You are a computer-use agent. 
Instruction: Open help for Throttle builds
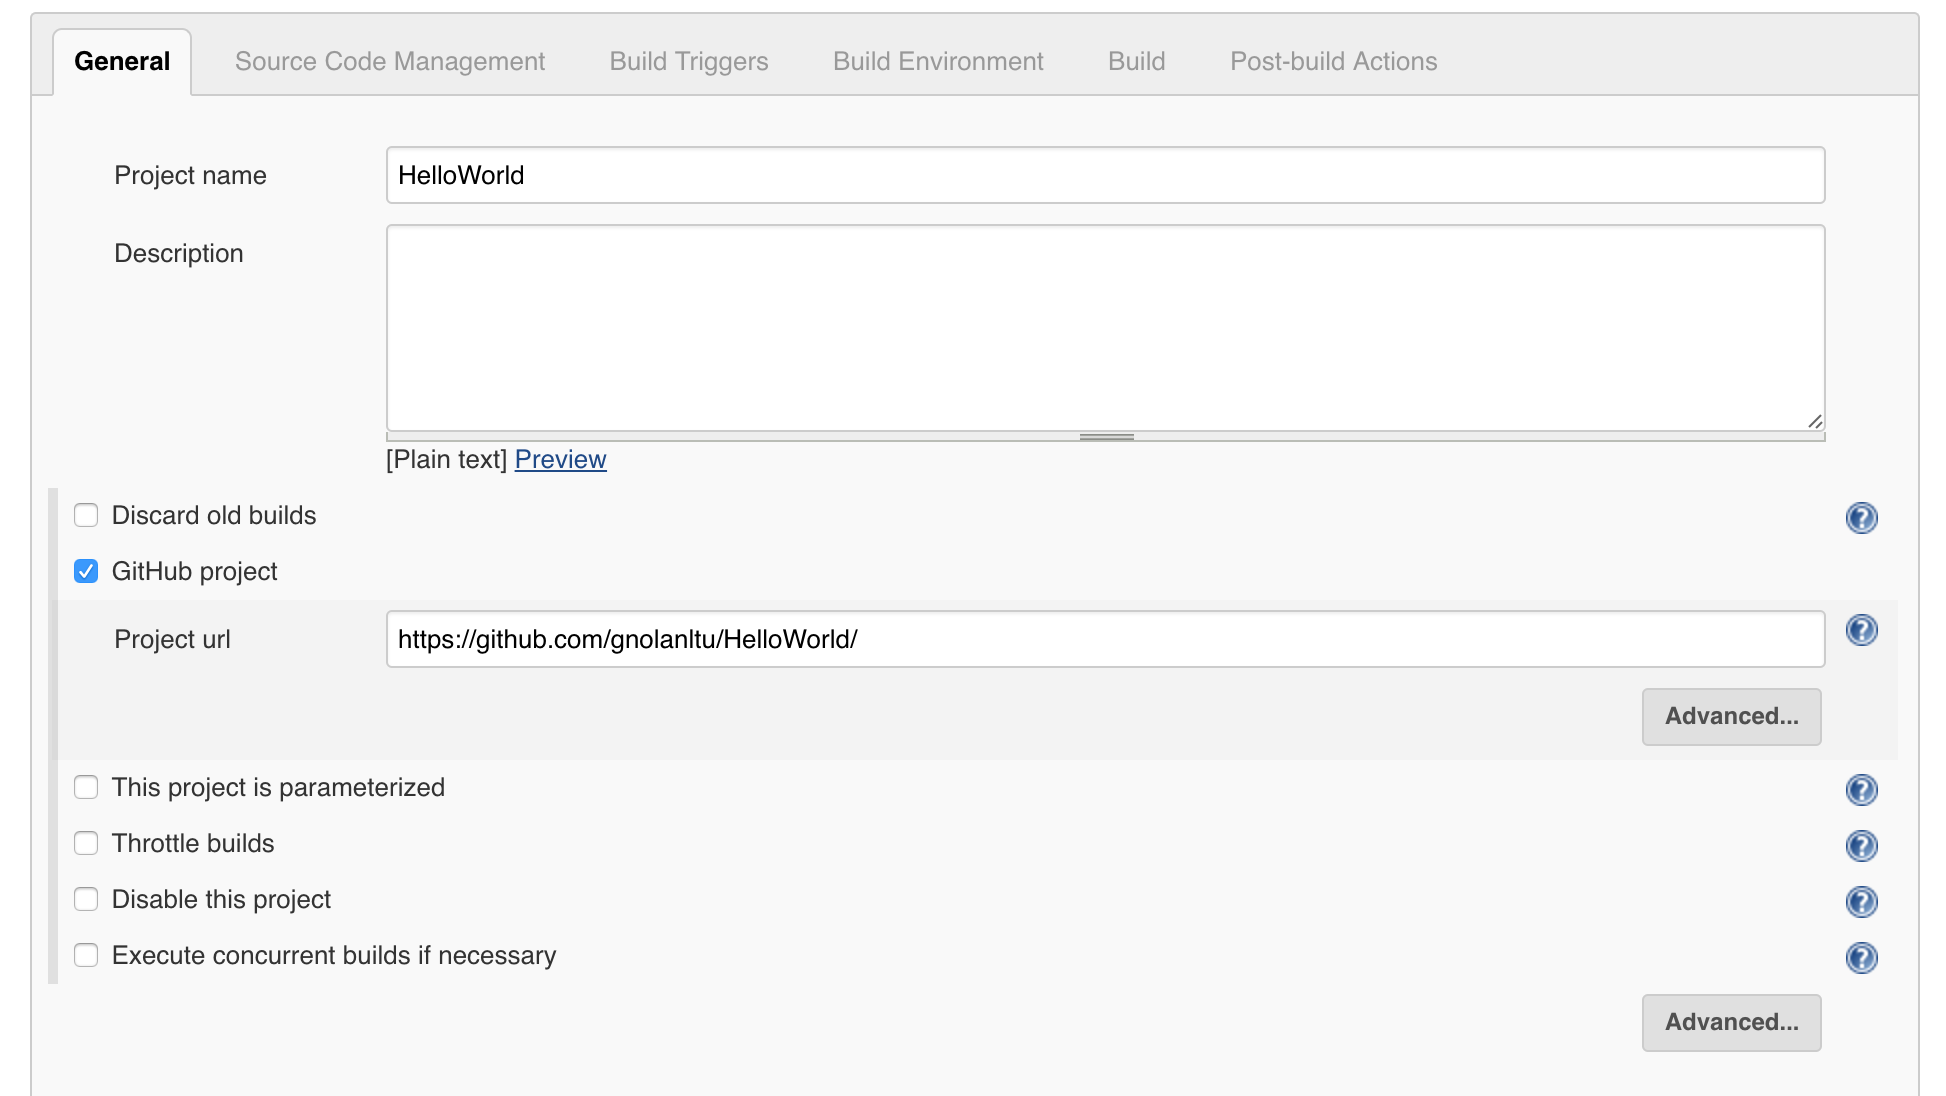1860,846
